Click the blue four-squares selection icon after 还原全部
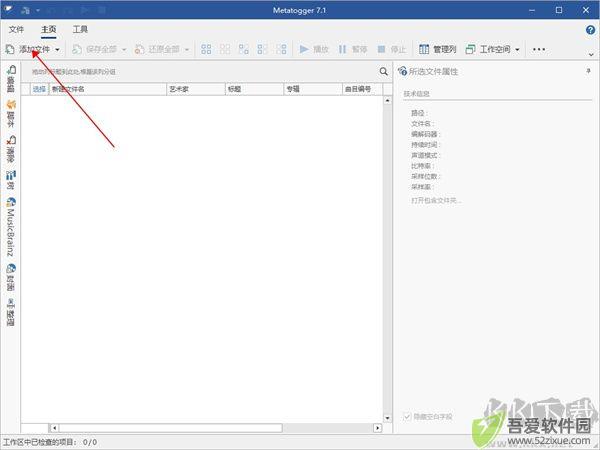This screenshot has width=600, height=450. (x=206, y=49)
